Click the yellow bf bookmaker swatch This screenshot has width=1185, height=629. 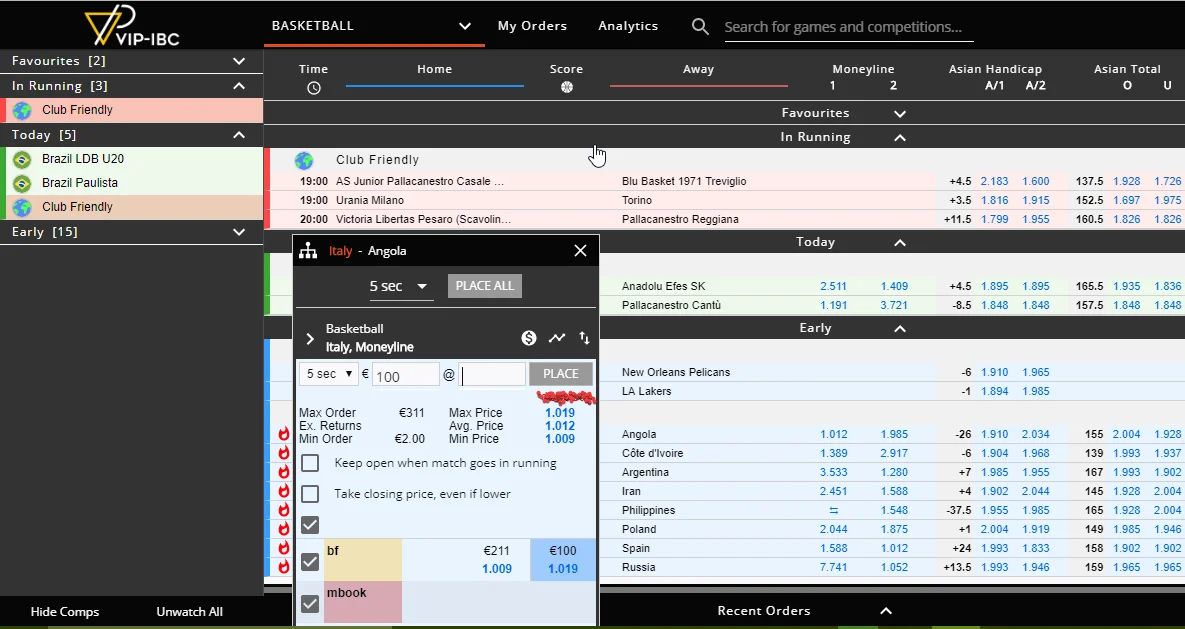click(x=363, y=560)
